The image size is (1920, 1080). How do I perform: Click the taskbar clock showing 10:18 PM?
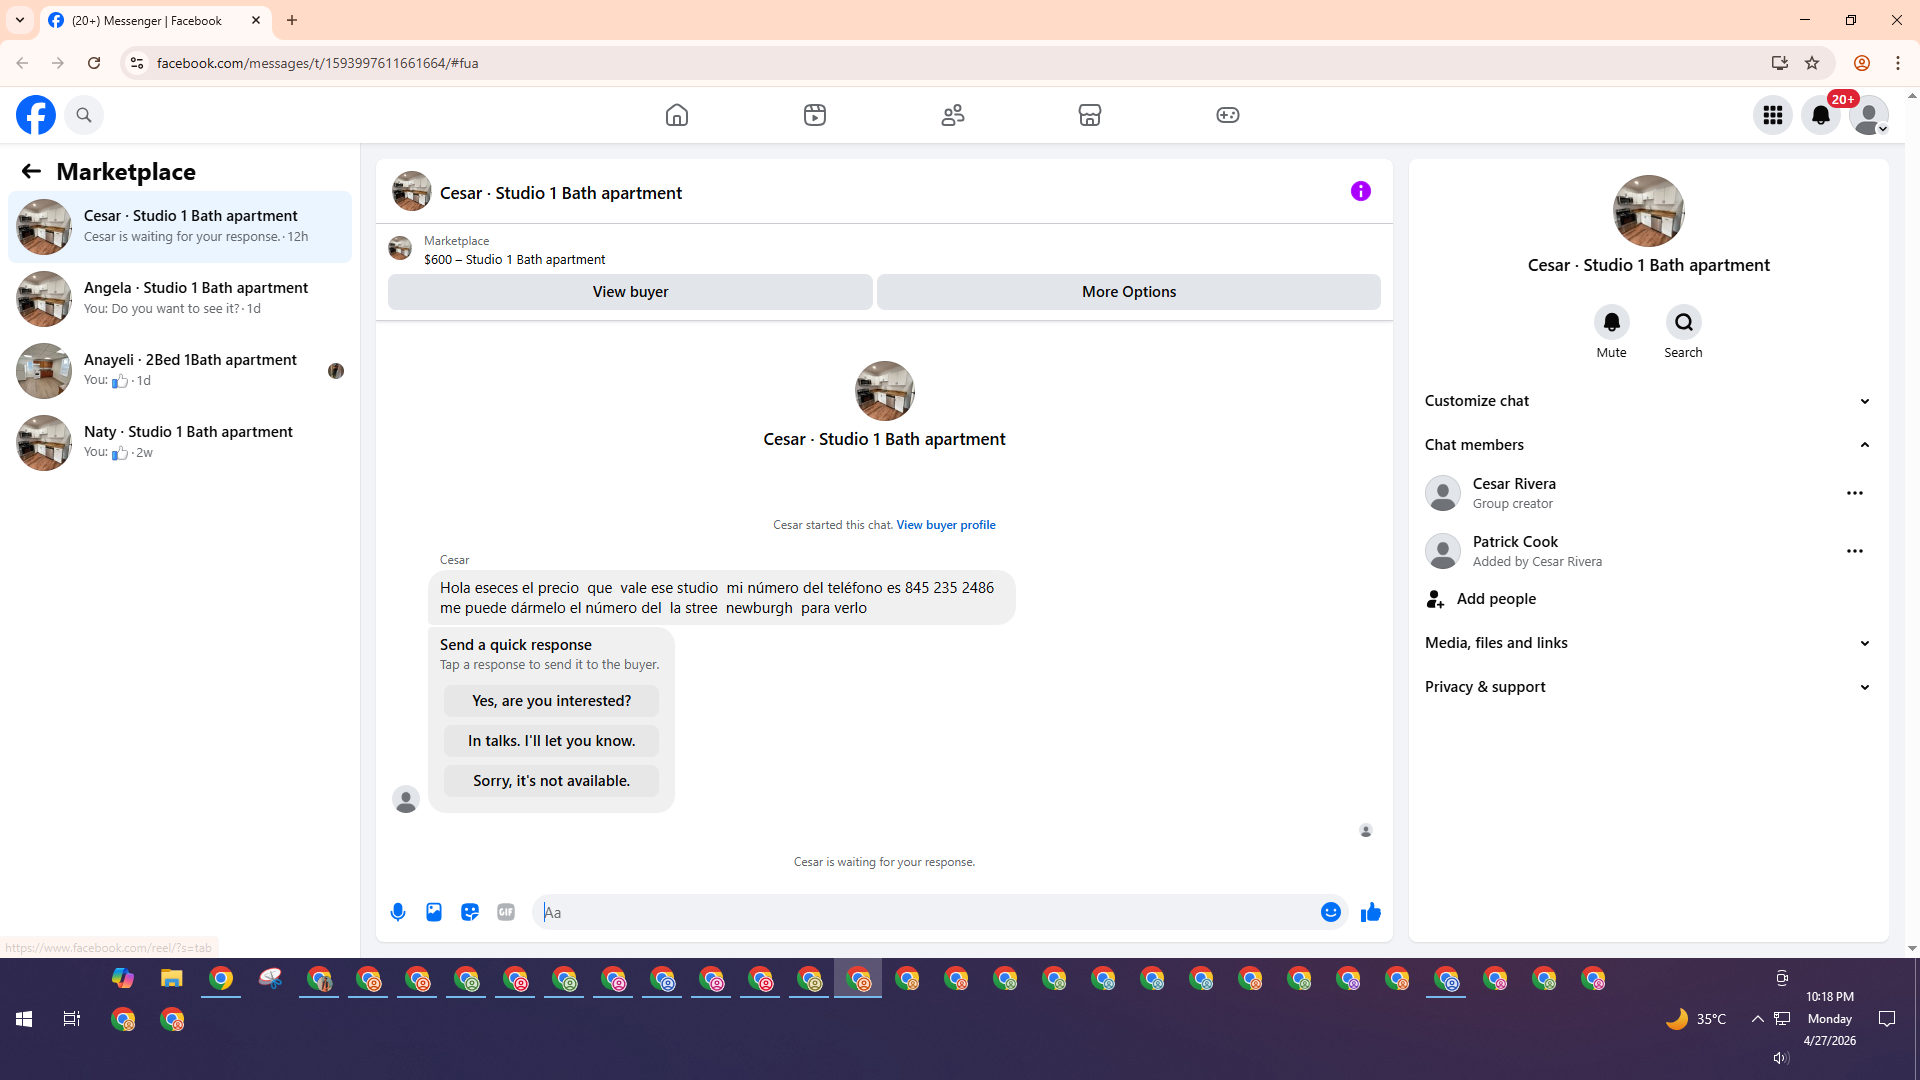click(x=1830, y=997)
